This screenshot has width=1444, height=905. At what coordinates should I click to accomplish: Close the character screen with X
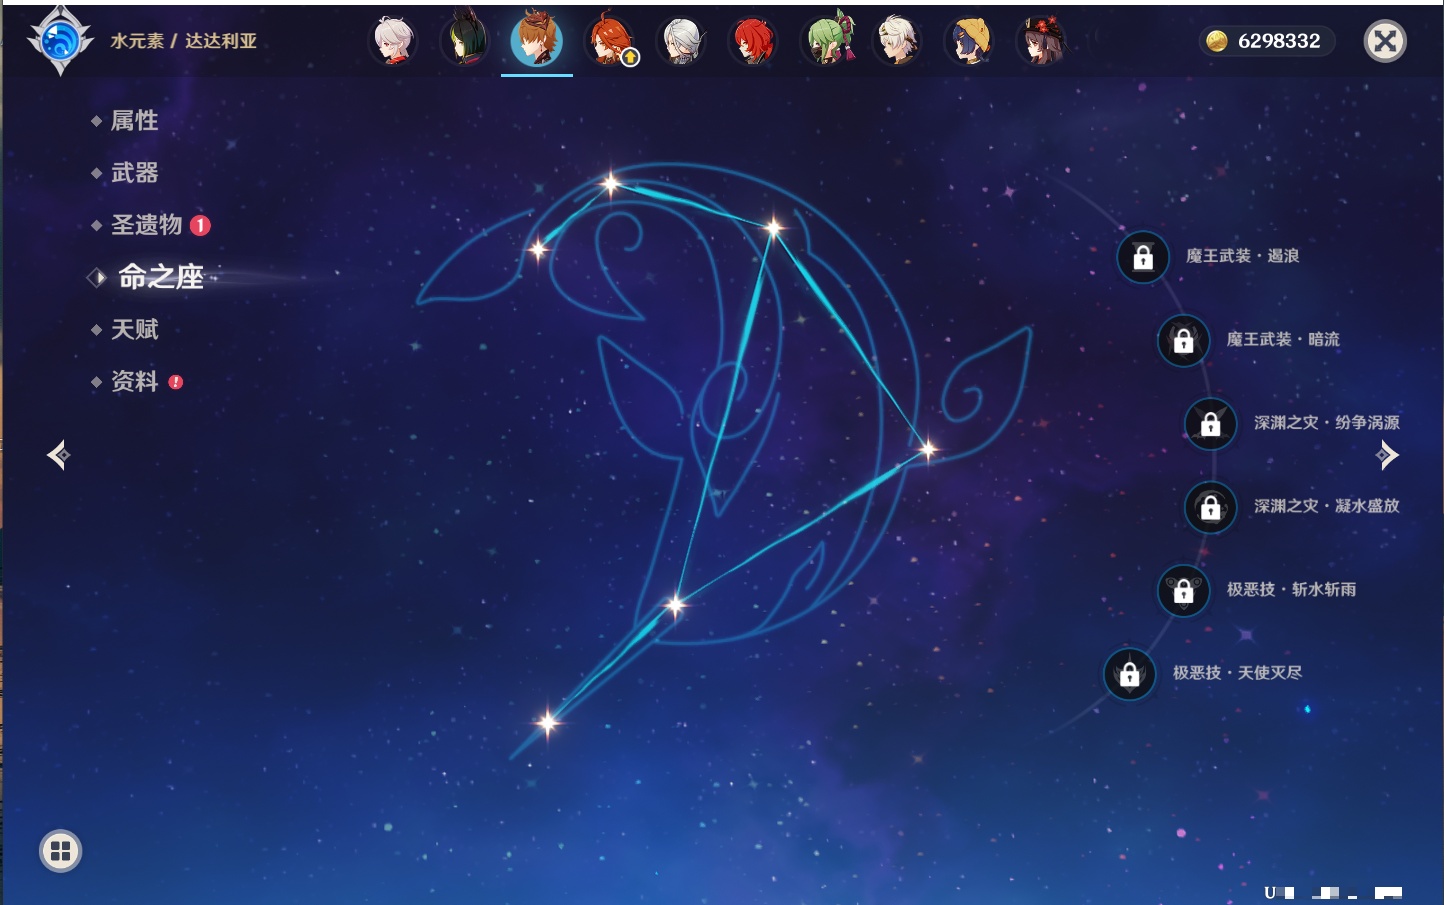click(x=1385, y=41)
